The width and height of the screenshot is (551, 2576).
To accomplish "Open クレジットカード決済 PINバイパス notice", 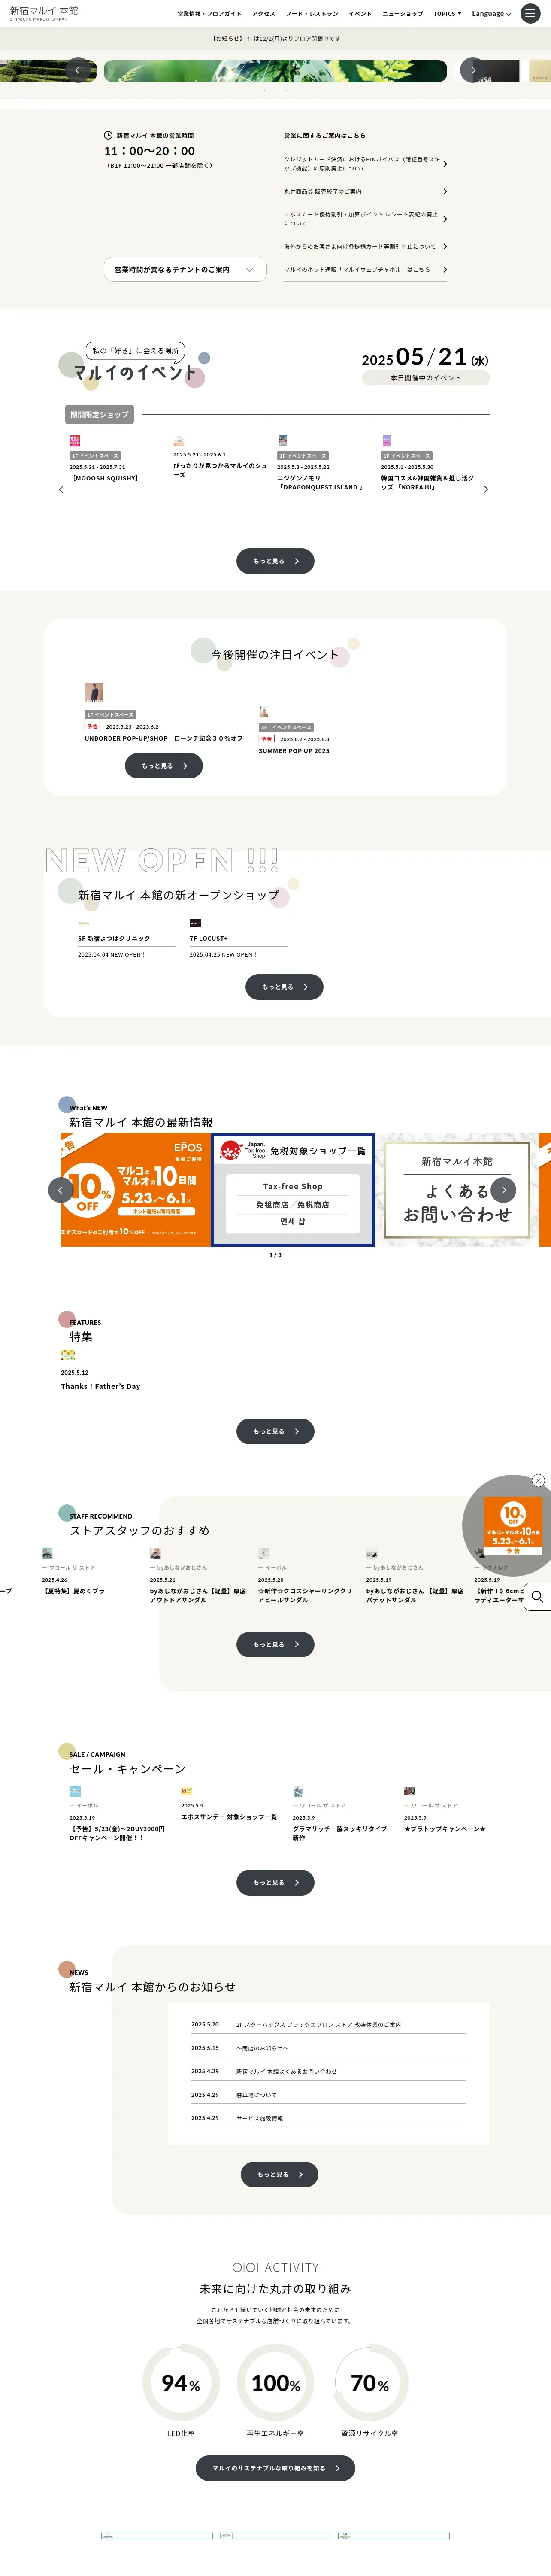I will click(365, 163).
